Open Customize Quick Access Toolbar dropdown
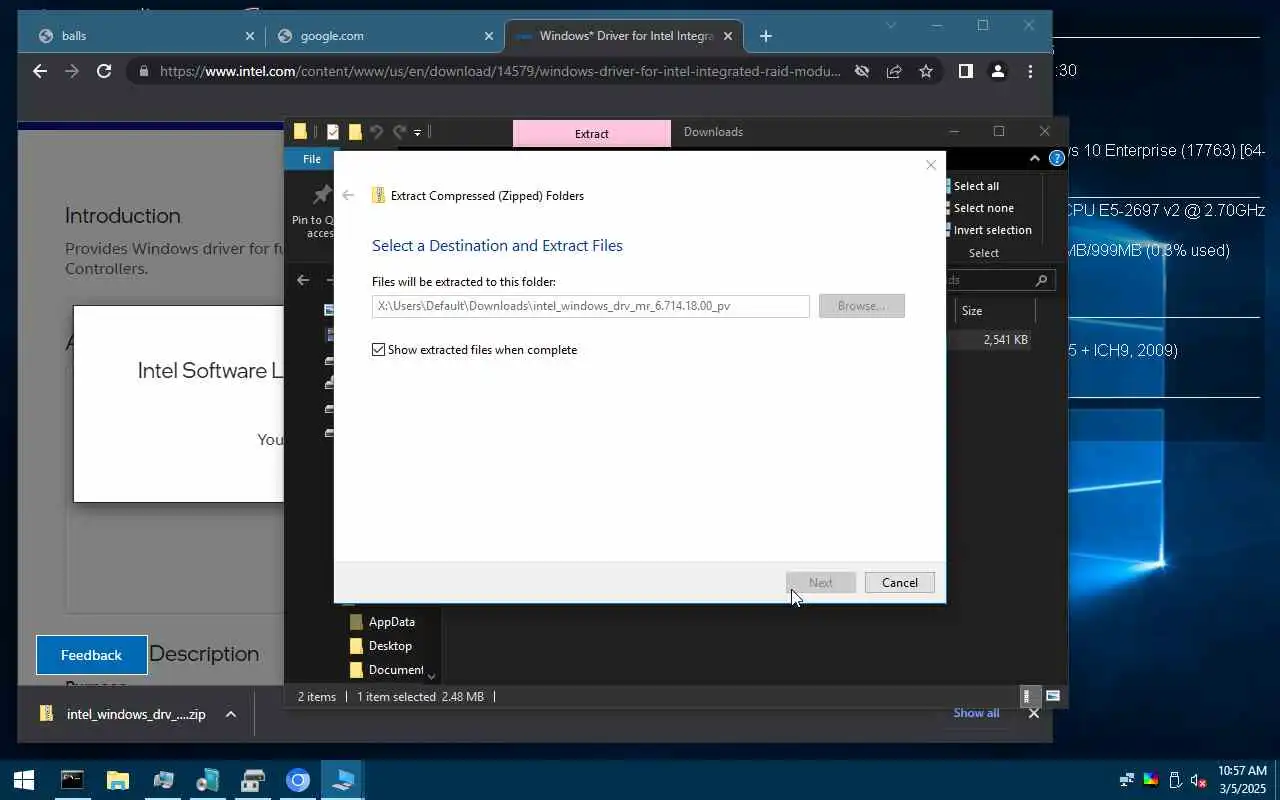 [x=418, y=132]
